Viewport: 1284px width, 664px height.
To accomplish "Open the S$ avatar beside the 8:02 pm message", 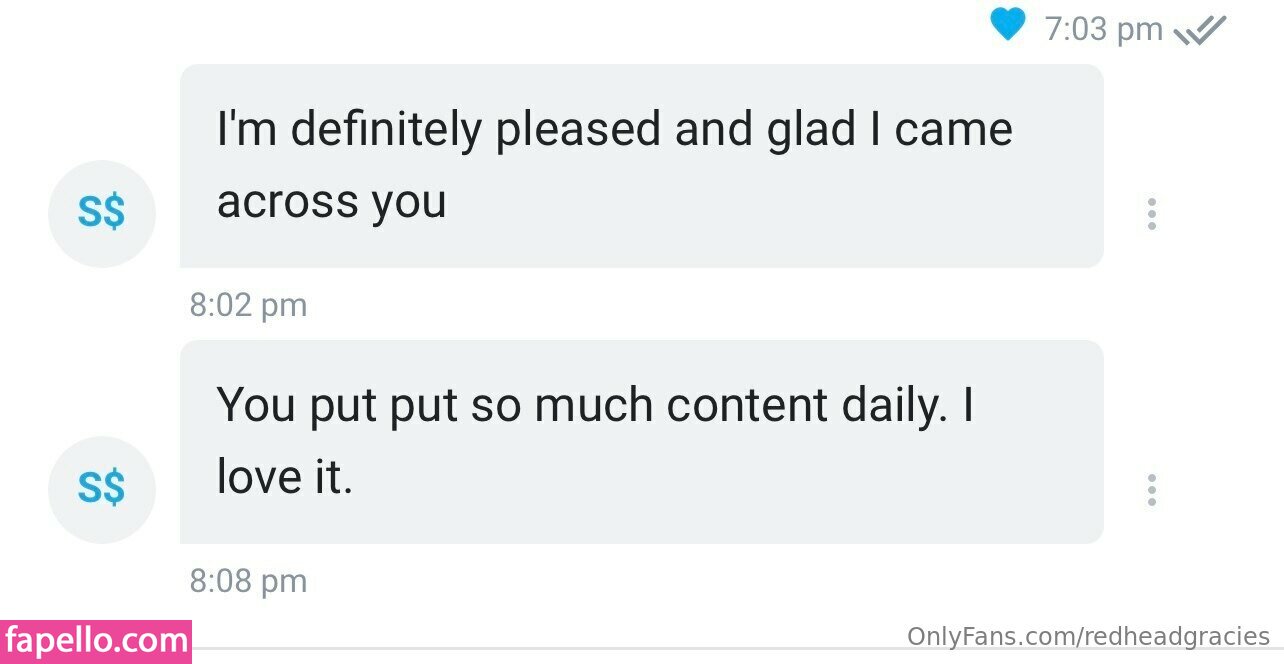I will pos(102,213).
